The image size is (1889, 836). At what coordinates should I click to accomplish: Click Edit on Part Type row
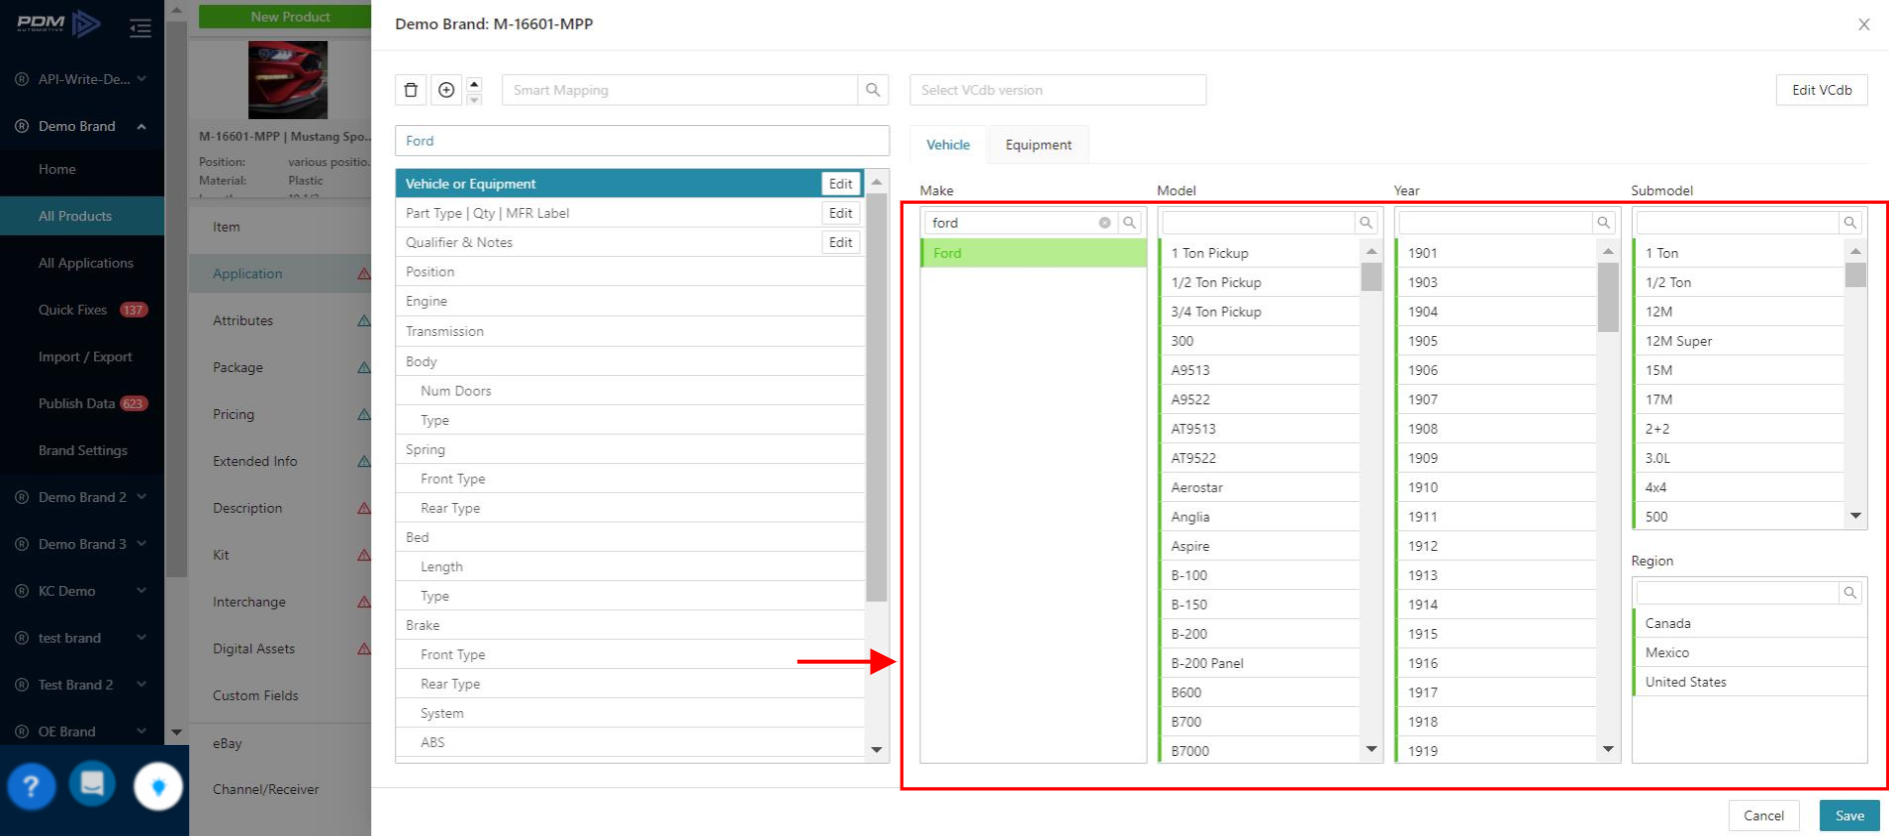pos(840,213)
